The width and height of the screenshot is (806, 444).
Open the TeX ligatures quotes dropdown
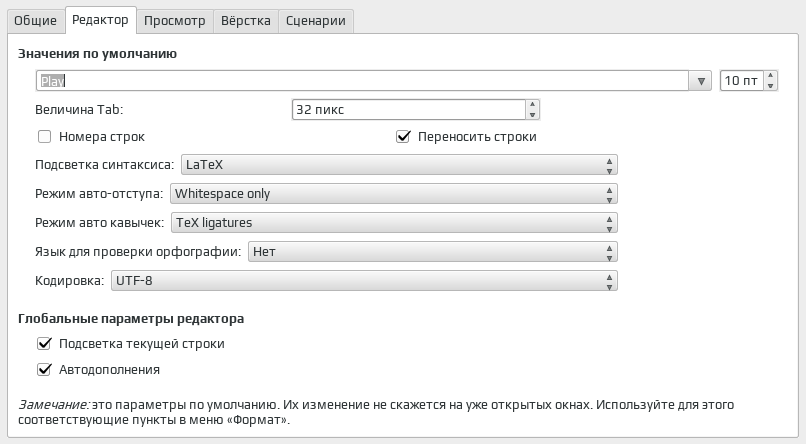coord(394,223)
